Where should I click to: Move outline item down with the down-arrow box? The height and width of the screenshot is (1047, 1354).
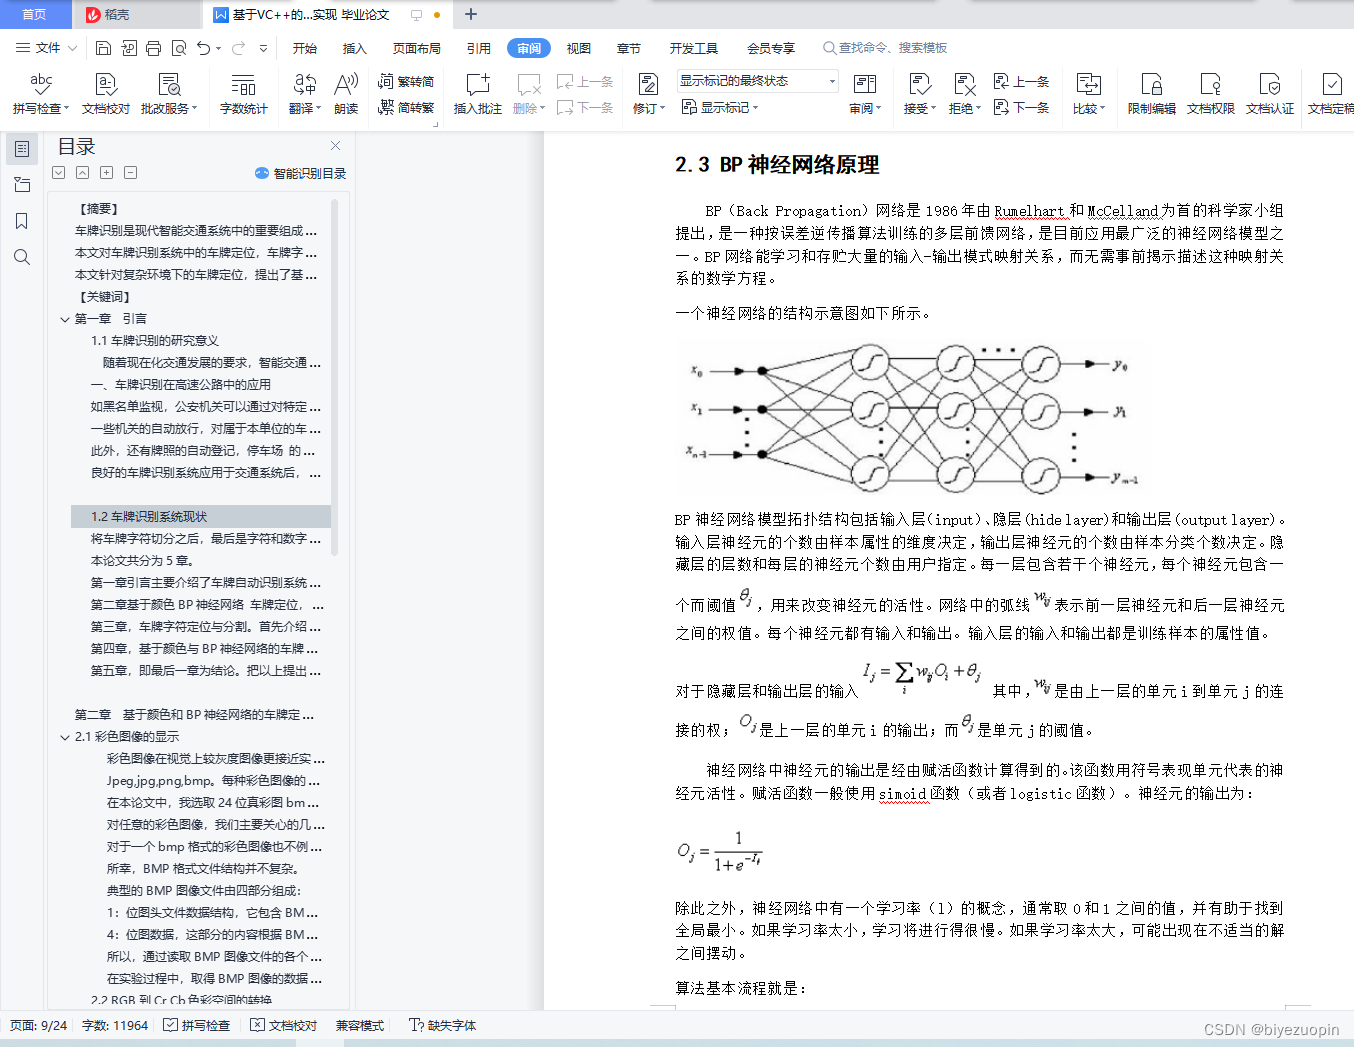58,172
